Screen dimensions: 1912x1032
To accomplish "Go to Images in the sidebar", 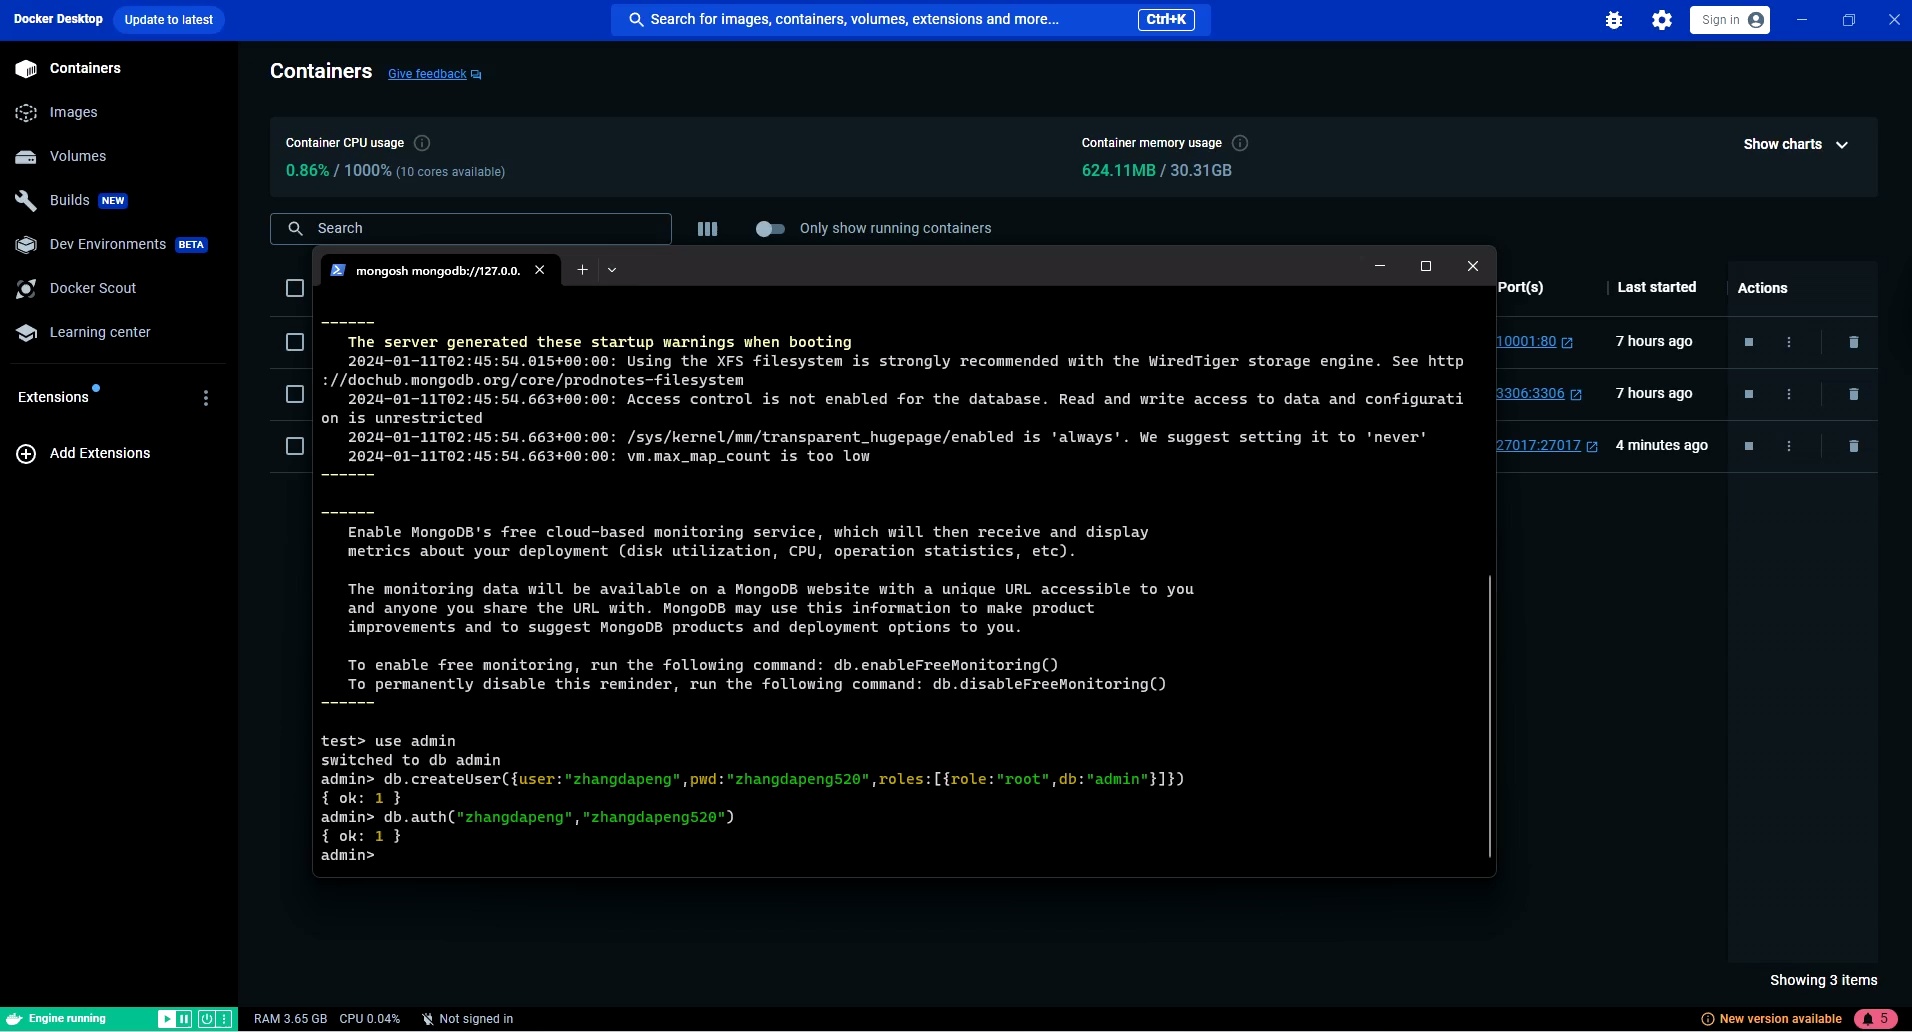I will coord(73,112).
